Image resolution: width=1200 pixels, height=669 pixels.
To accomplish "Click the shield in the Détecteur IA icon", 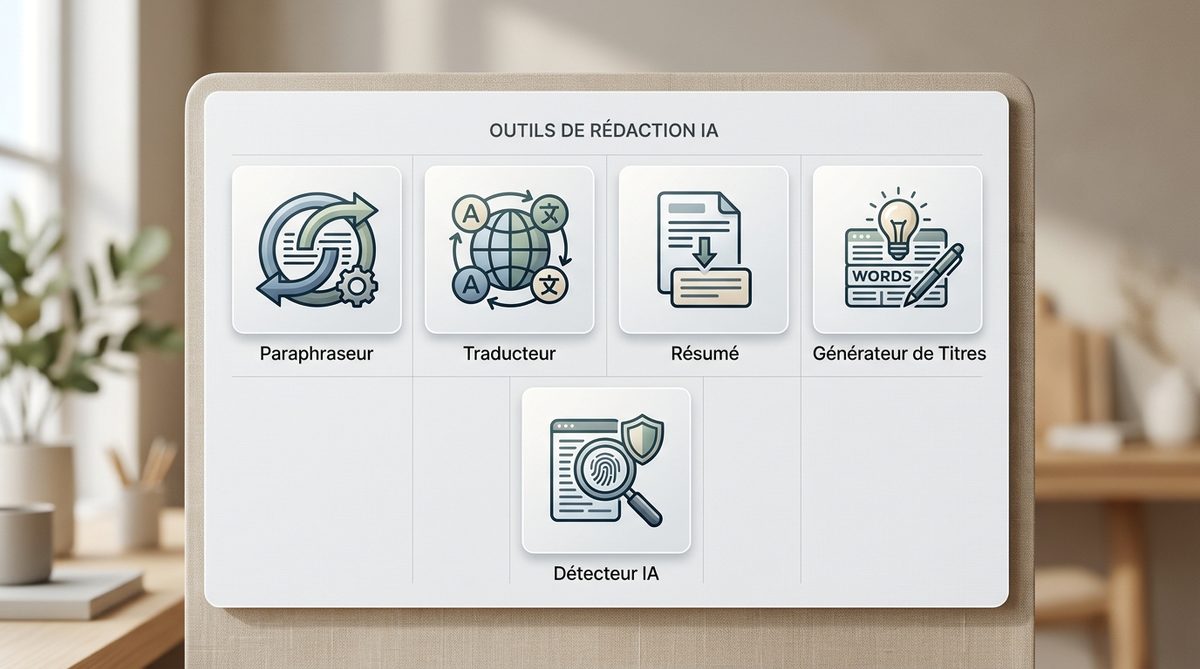I will [638, 436].
